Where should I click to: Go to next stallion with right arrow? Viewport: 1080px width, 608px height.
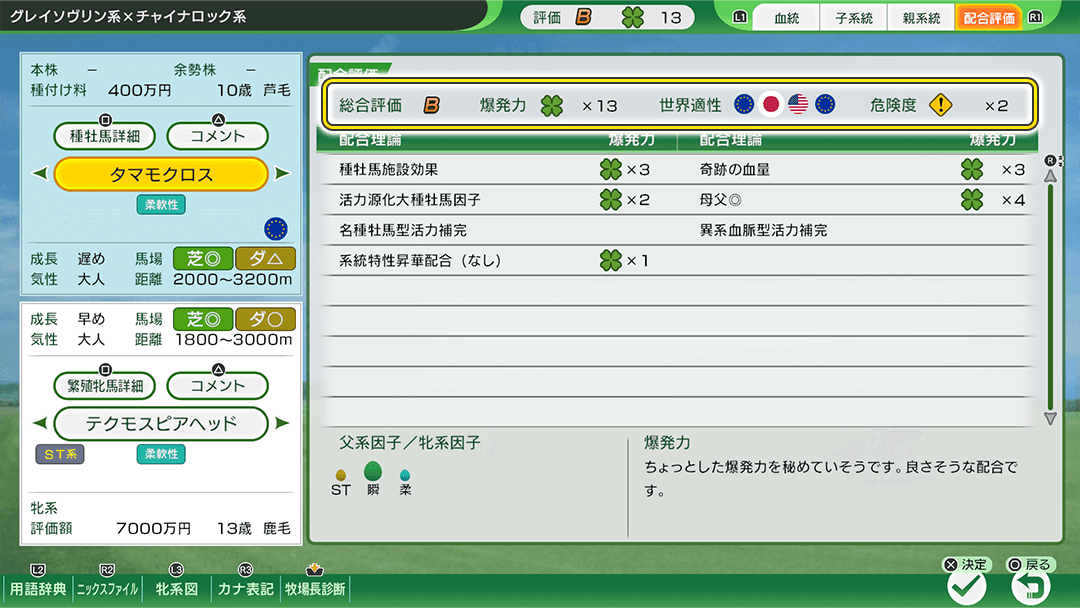coord(282,174)
